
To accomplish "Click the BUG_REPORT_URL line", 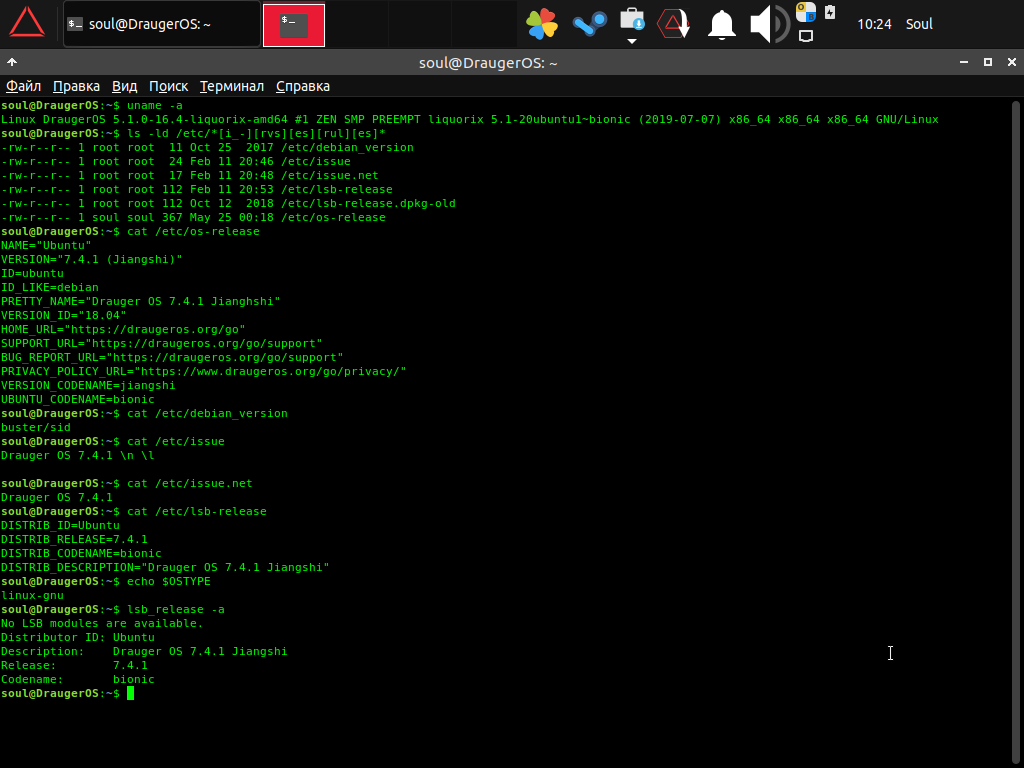I will click(x=172, y=357).
